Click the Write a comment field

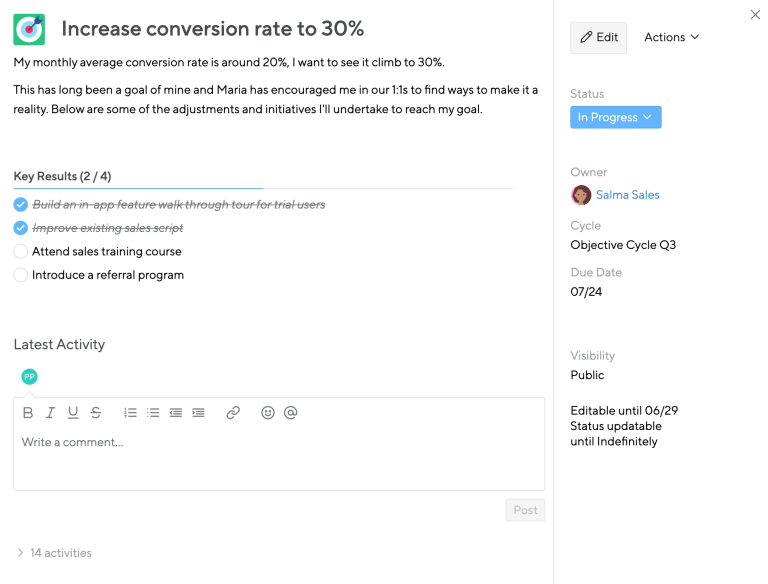279,456
